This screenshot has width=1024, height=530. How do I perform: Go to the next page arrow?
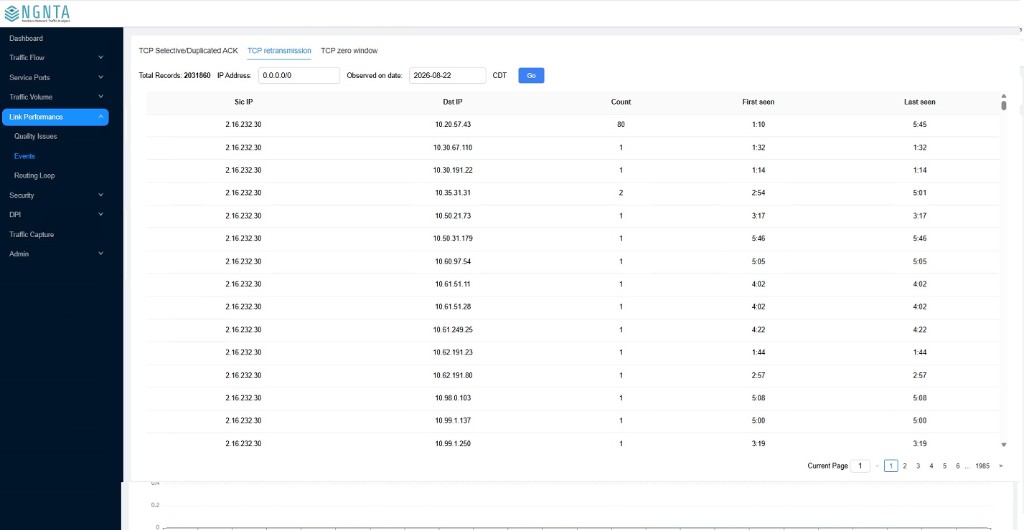click(x=1000, y=465)
